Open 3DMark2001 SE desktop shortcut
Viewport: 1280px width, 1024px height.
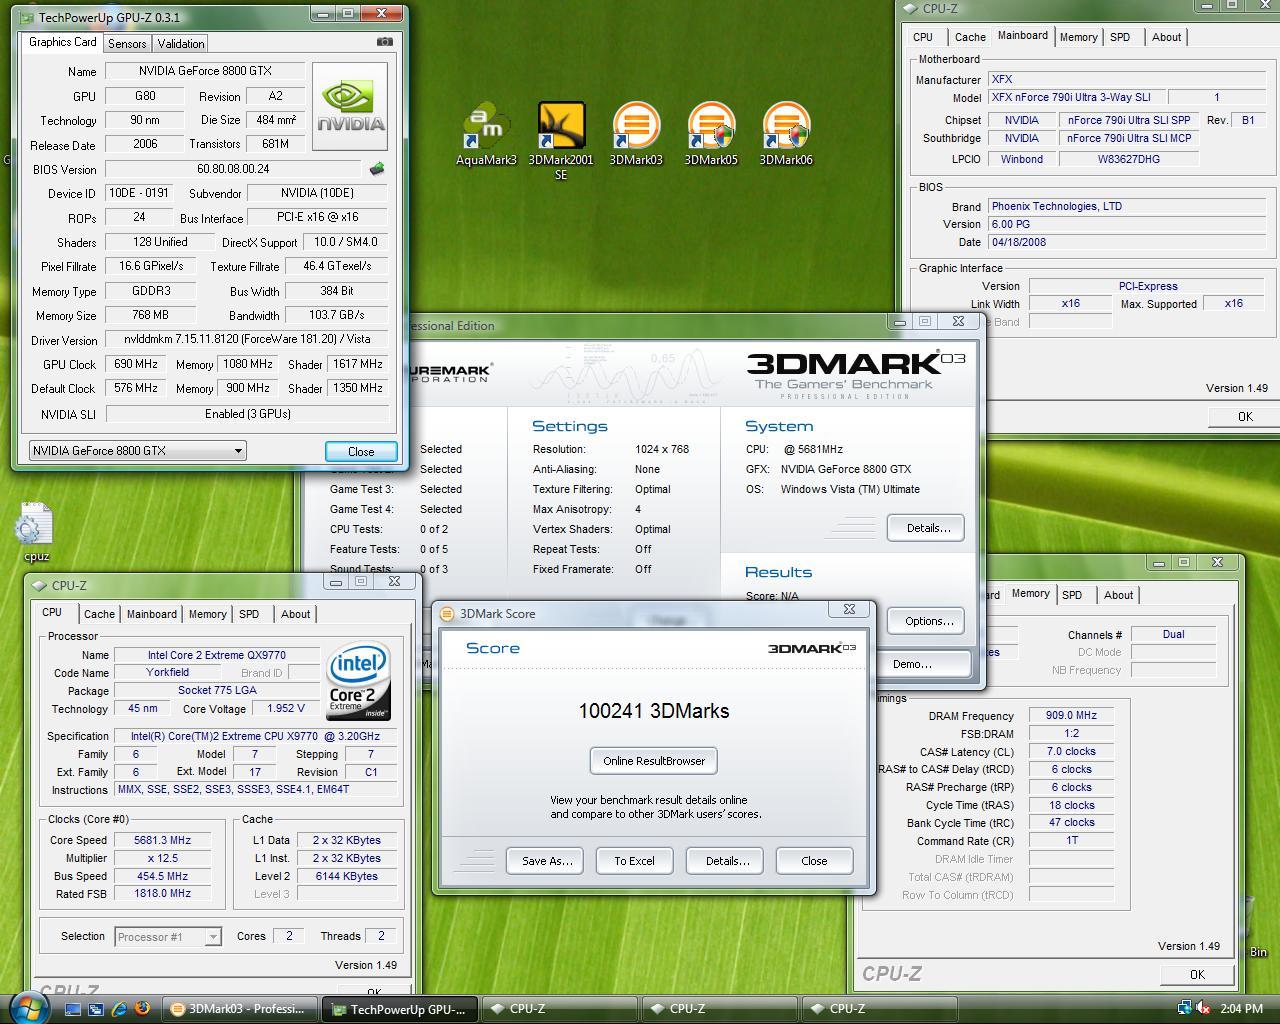[561, 140]
